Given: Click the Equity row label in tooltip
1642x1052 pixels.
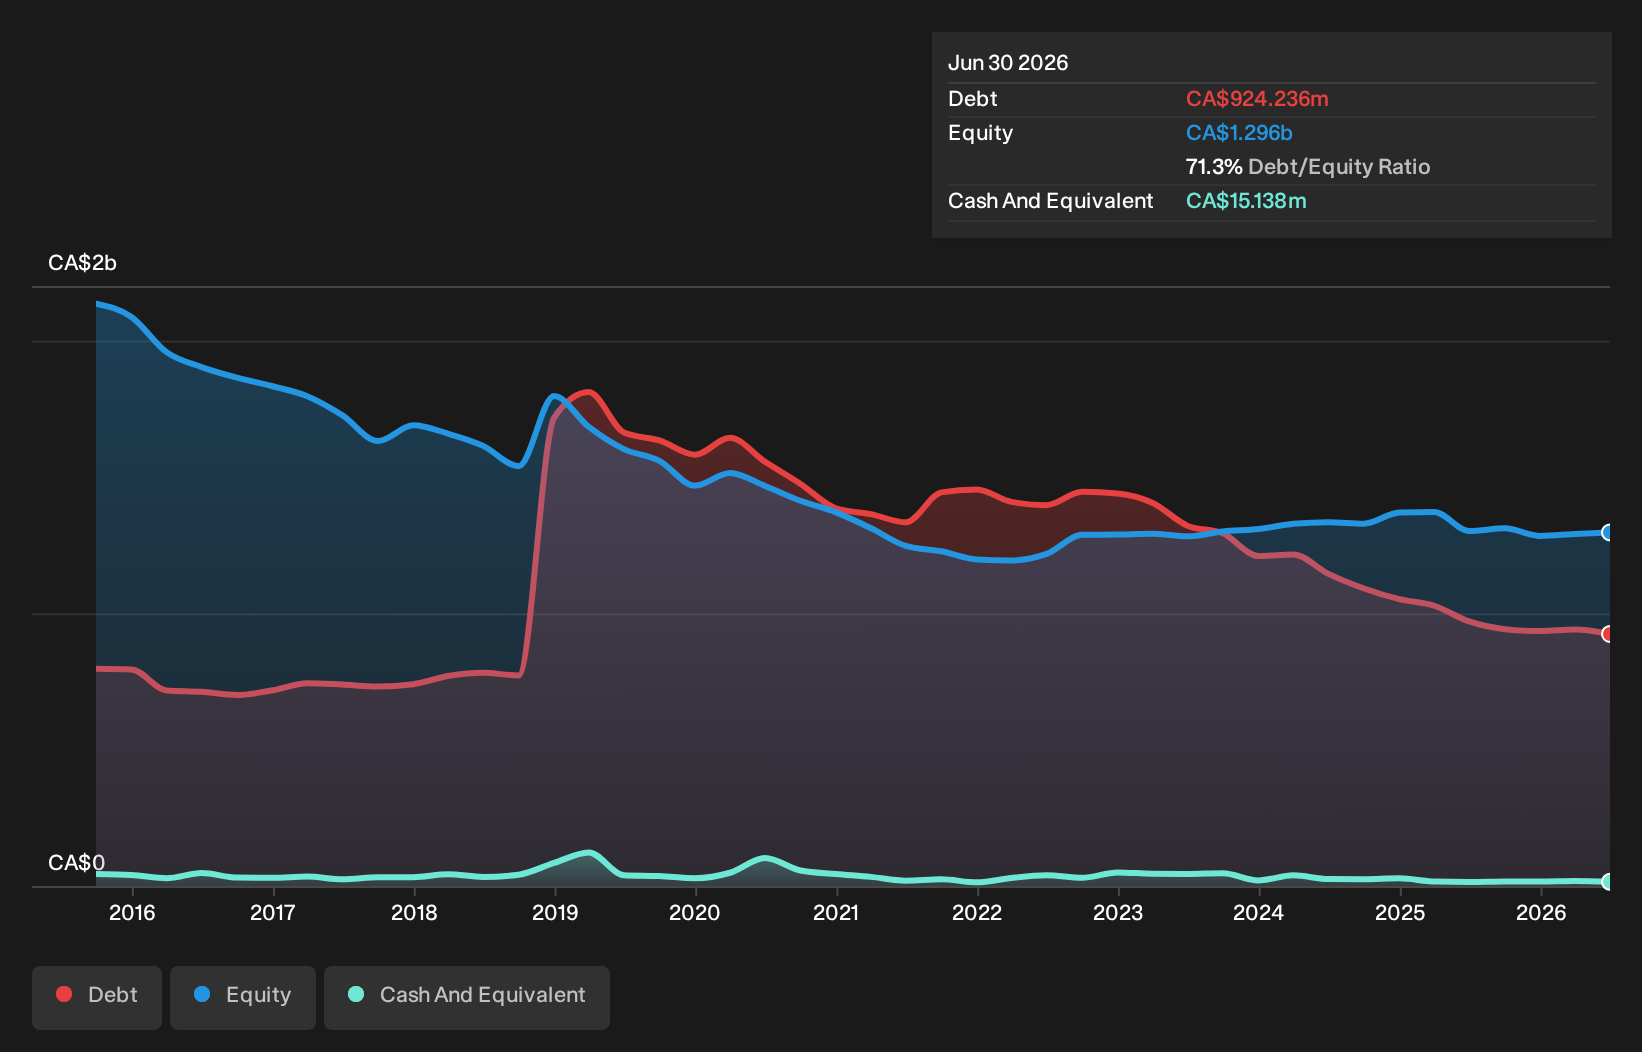Looking at the screenshot, I should pyautogui.click(x=980, y=133).
